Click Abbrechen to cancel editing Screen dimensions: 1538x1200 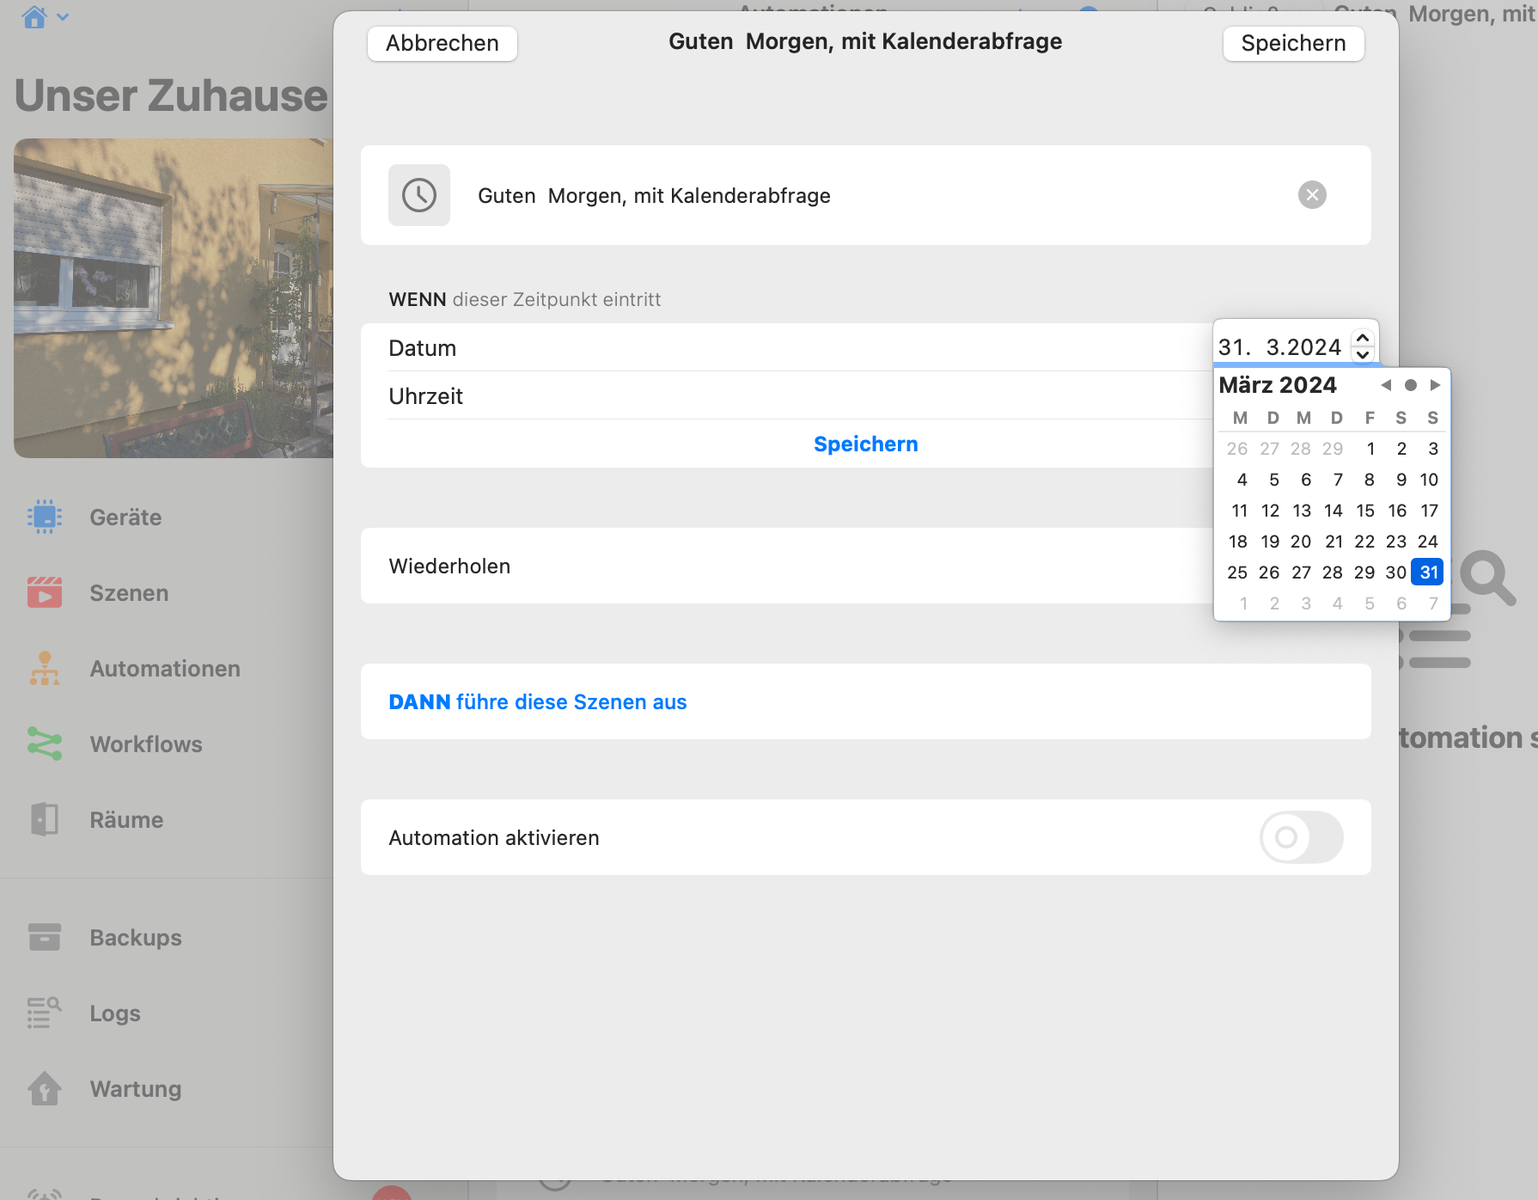(442, 43)
